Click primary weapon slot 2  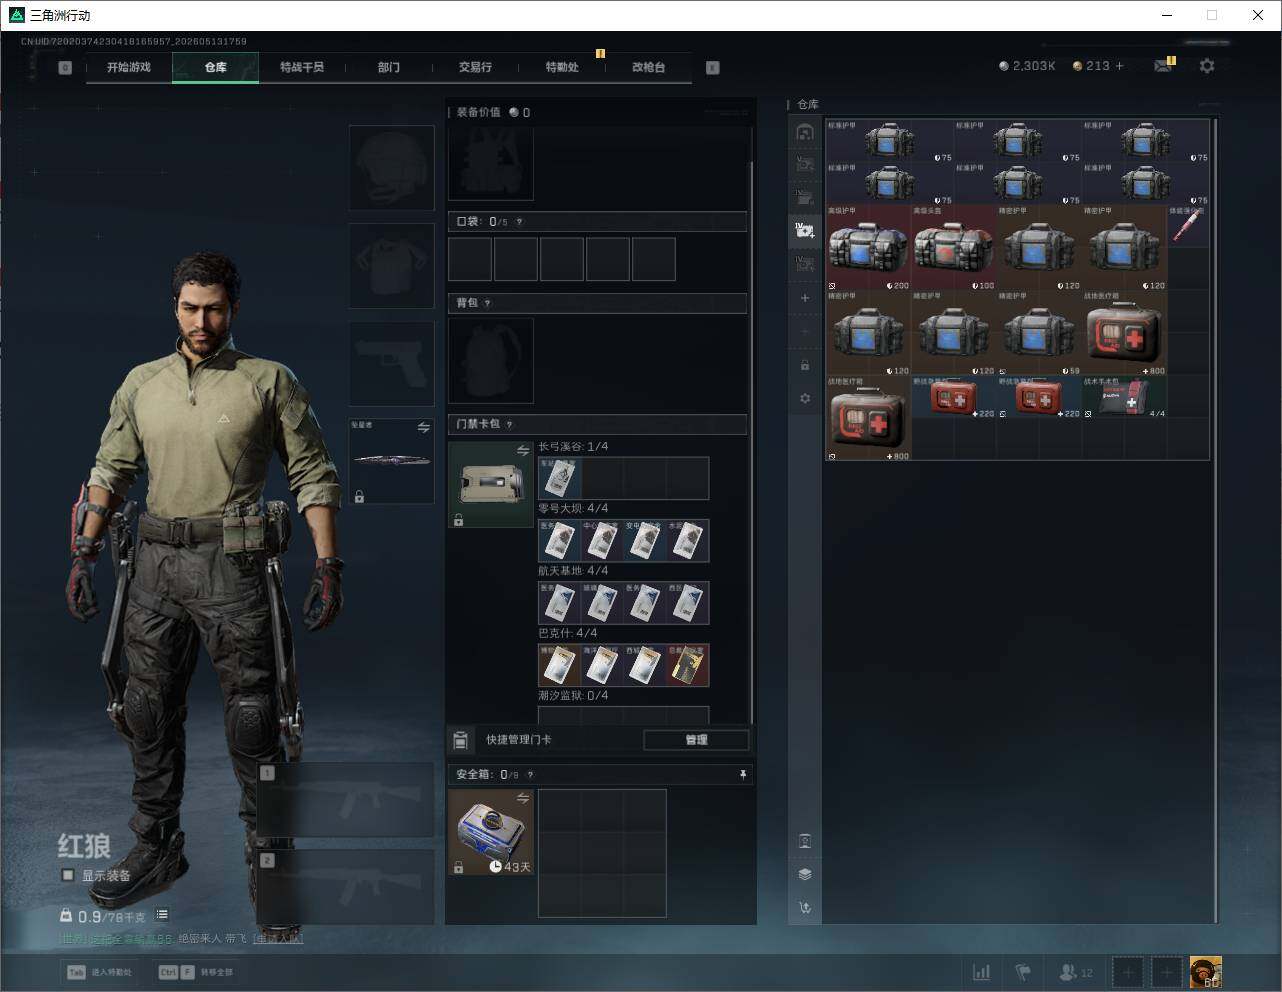tap(346, 888)
